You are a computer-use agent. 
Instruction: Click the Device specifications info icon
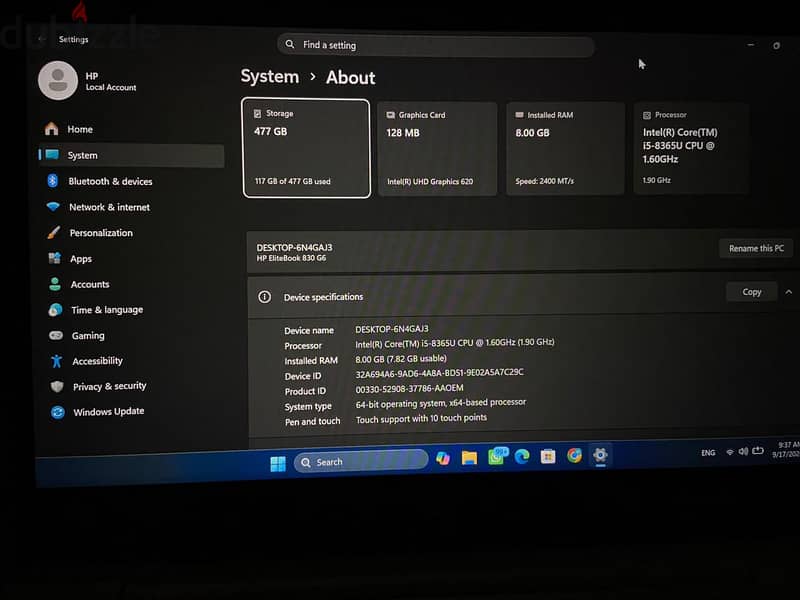pos(264,296)
